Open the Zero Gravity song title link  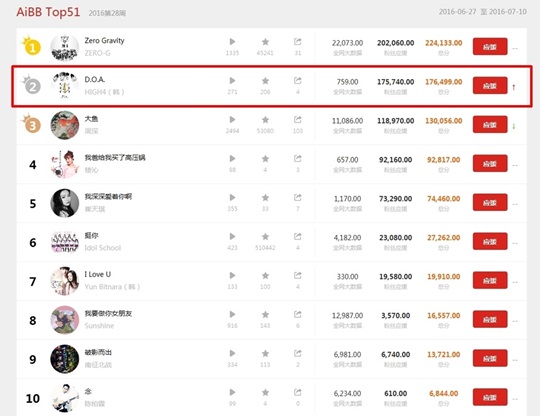104,41
